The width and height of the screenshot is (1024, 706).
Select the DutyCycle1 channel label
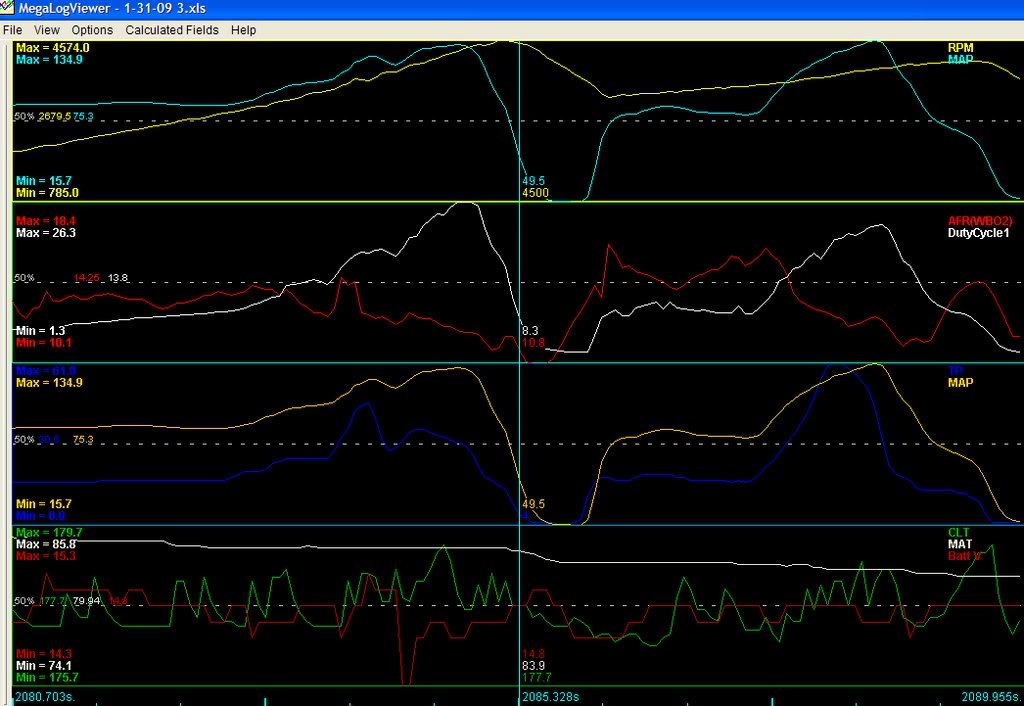[976, 232]
